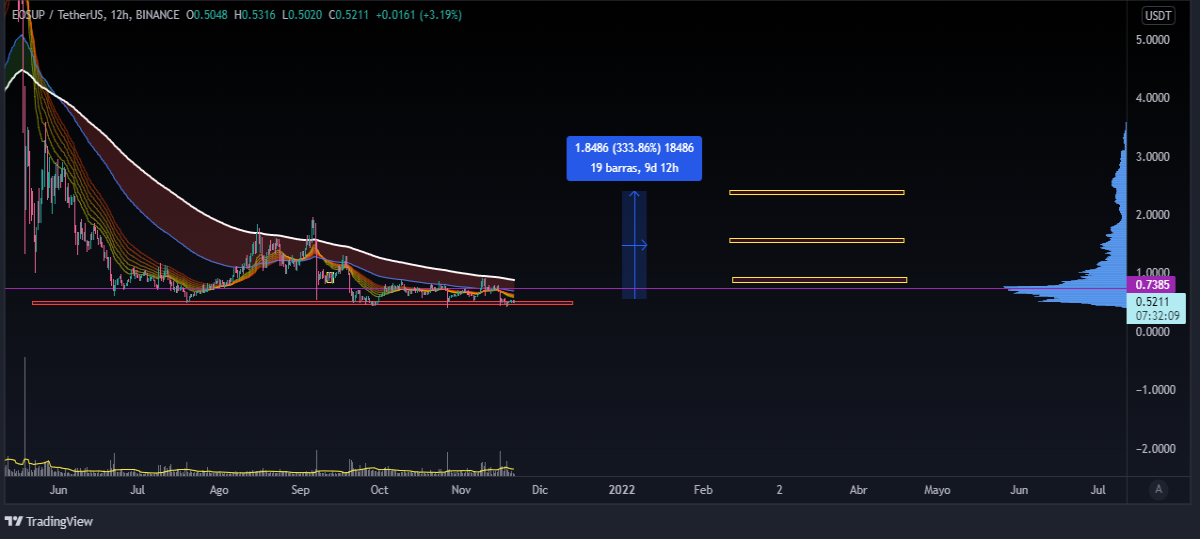
Task: Click the 2.0000 price axis label
Action: 1152,215
